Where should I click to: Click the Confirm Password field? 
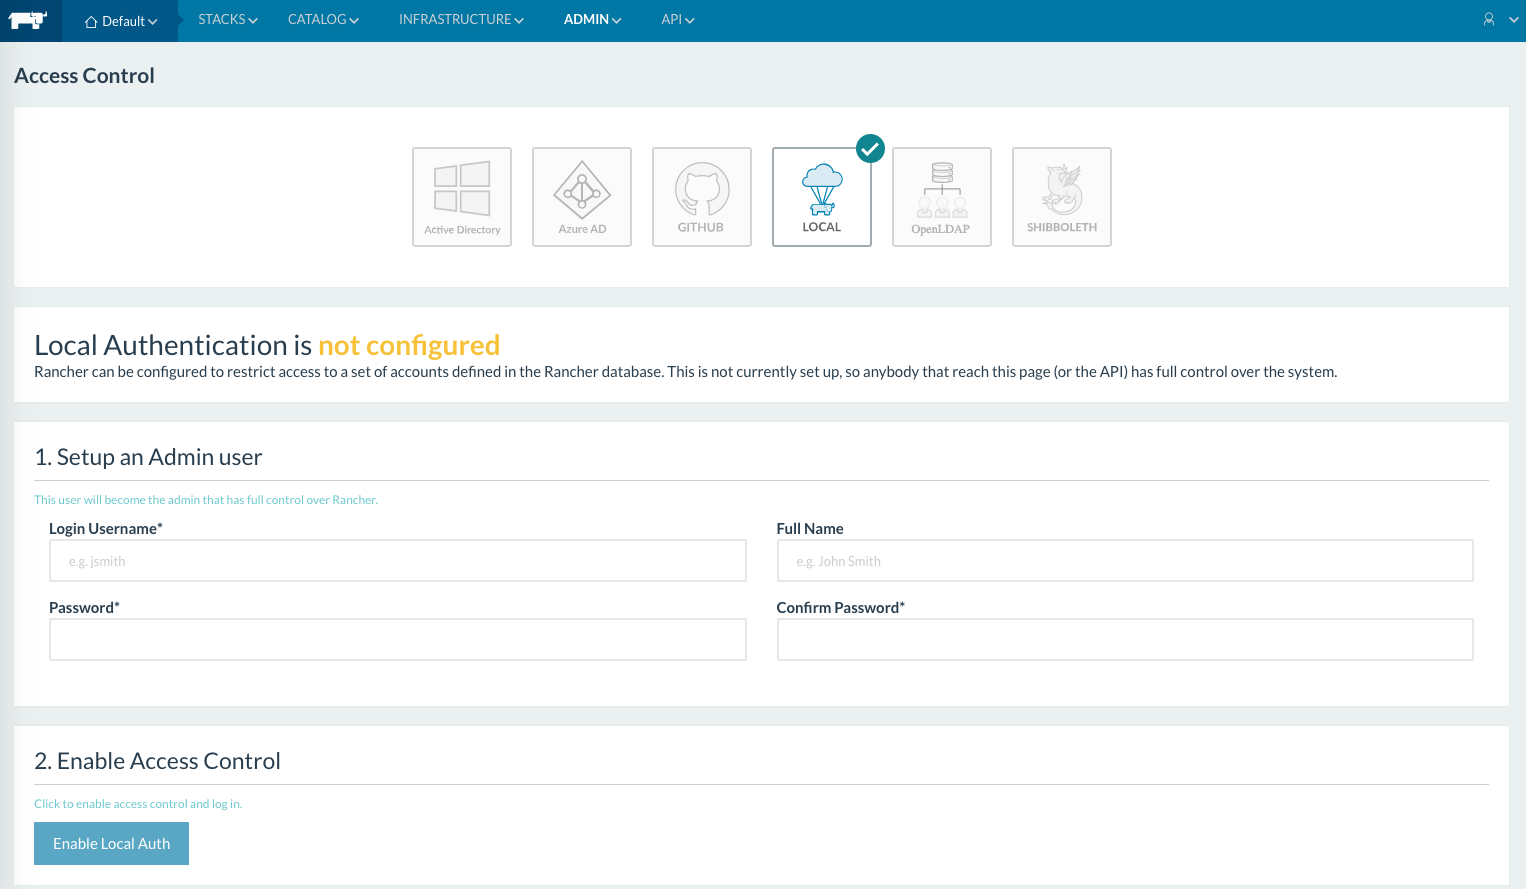1125,640
